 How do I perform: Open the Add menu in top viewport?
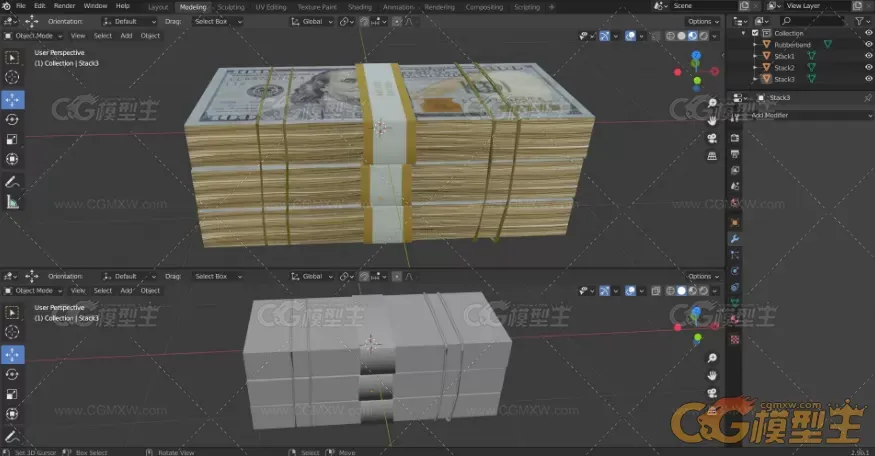point(127,36)
